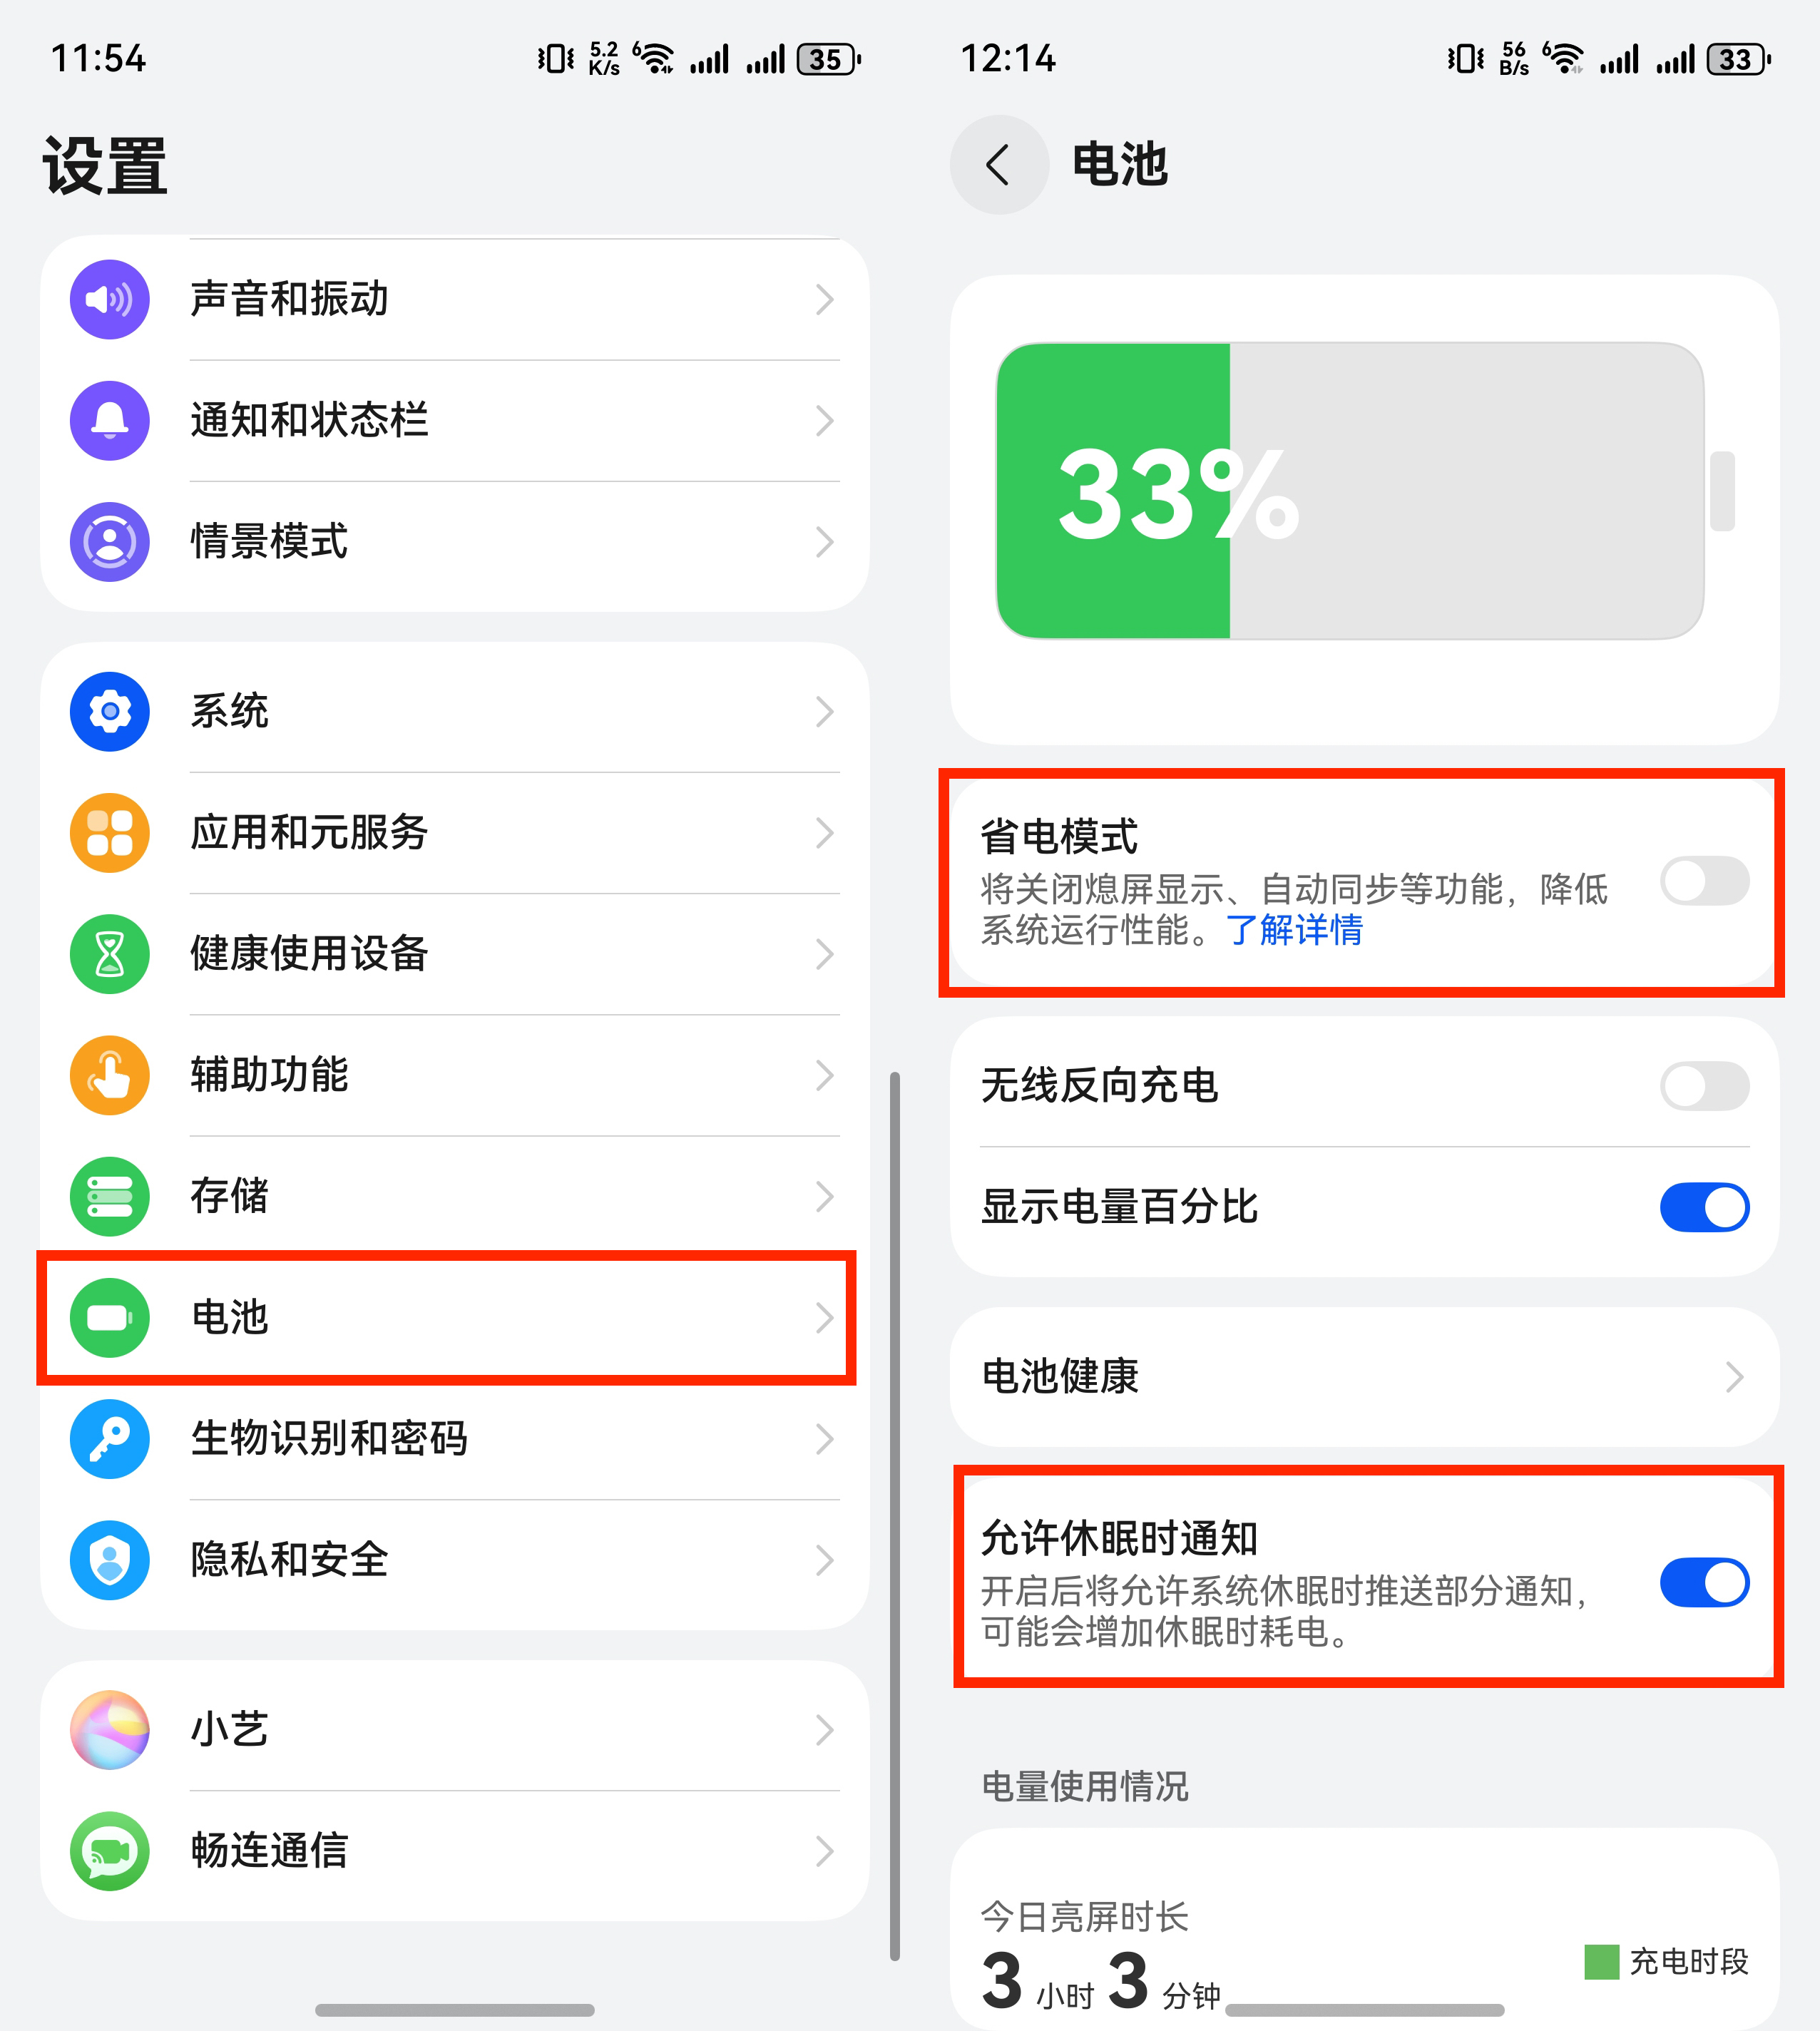This screenshot has width=1820, height=2031.
Task: Turn on 无线反向充电 switch
Action: pos(1704,1086)
